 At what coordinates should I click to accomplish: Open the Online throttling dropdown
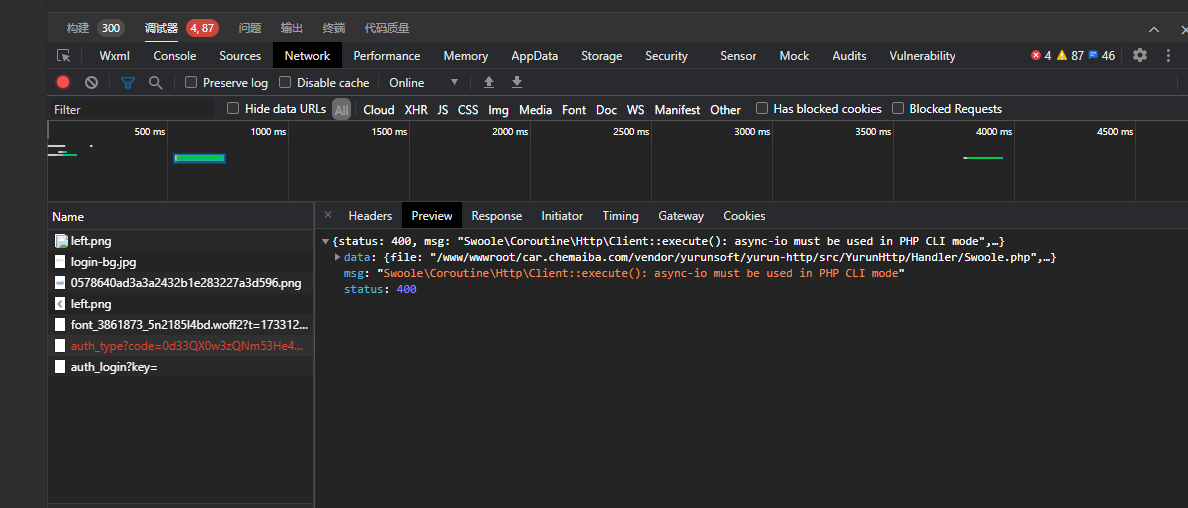pos(424,83)
